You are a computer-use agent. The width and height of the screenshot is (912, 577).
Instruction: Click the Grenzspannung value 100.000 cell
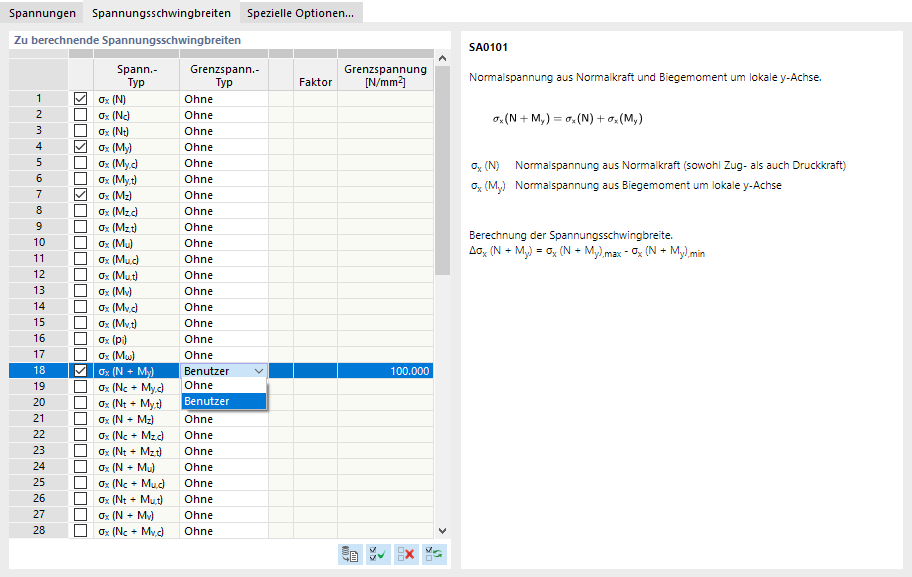coord(385,371)
